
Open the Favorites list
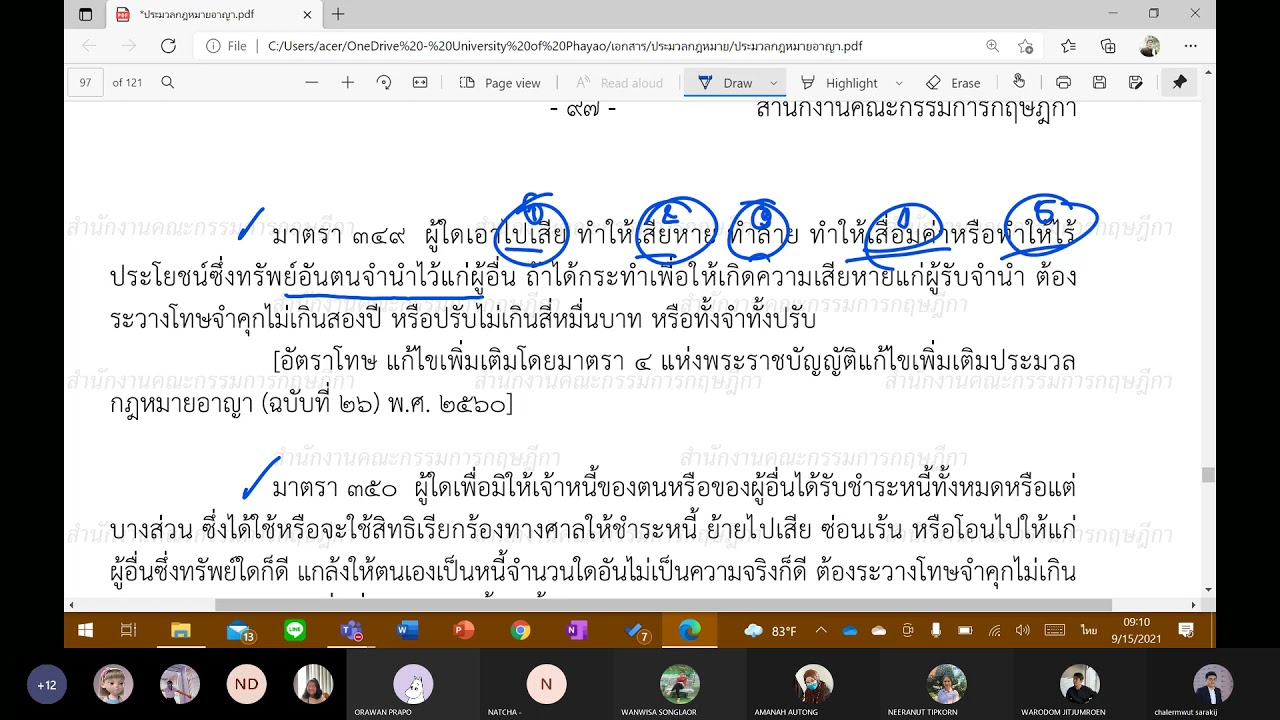pyautogui.click(x=1068, y=46)
